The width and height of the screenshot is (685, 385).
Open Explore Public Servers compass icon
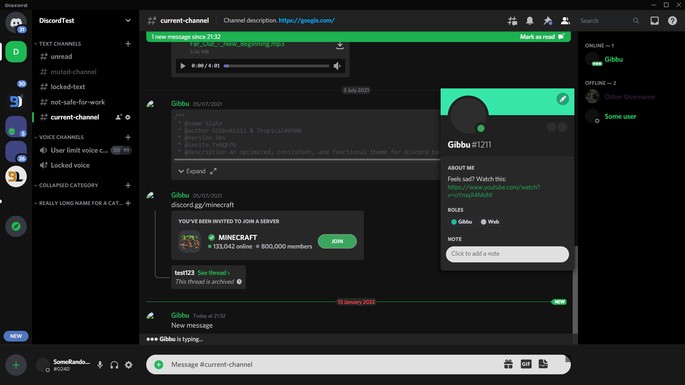pos(16,226)
